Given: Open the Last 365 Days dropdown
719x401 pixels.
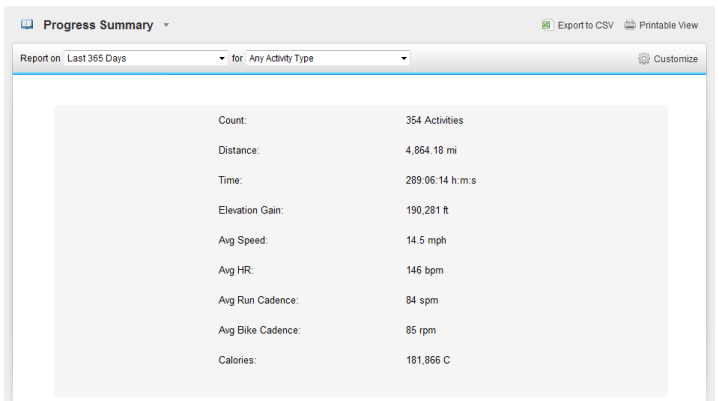Looking at the screenshot, I should coord(146,58).
